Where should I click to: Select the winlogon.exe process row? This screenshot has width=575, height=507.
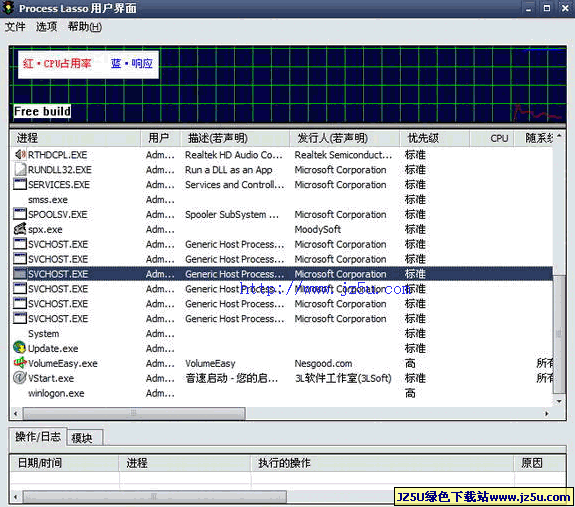click(282, 393)
